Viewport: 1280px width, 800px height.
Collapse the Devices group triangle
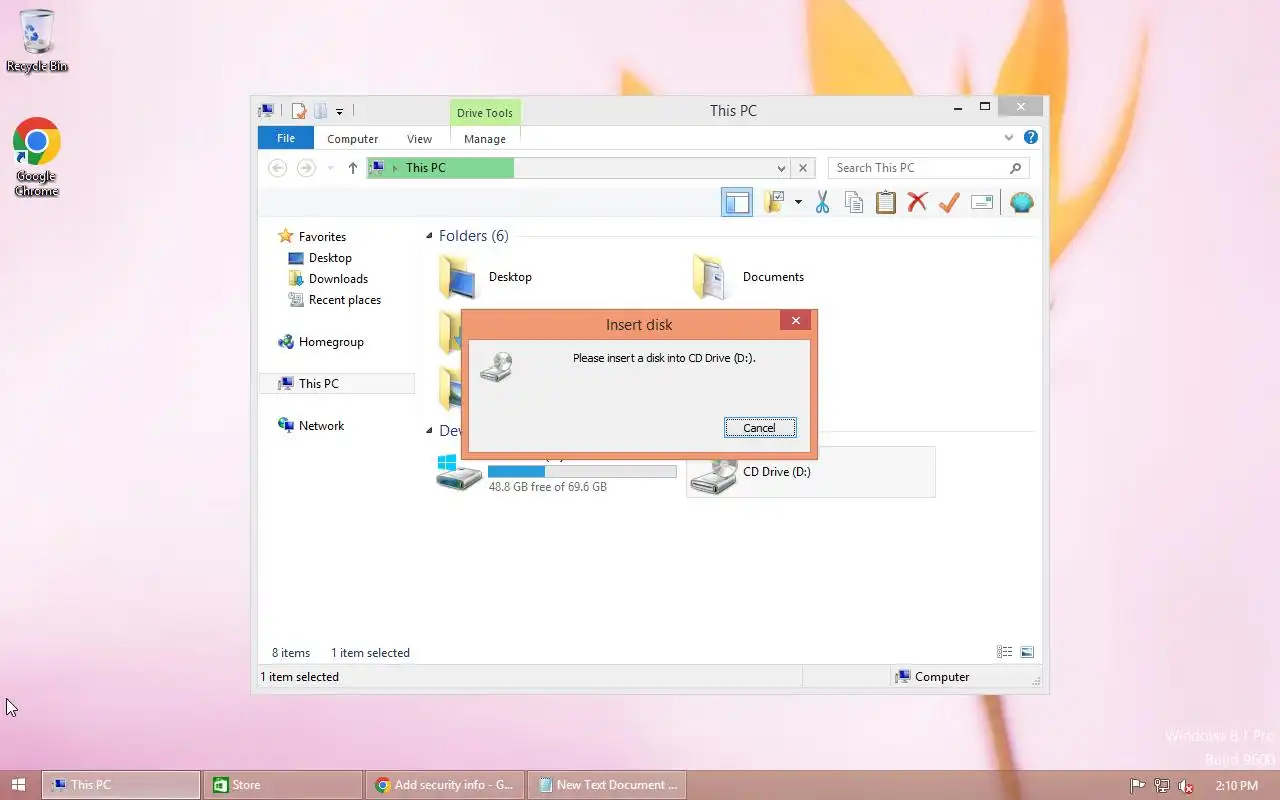[429, 431]
